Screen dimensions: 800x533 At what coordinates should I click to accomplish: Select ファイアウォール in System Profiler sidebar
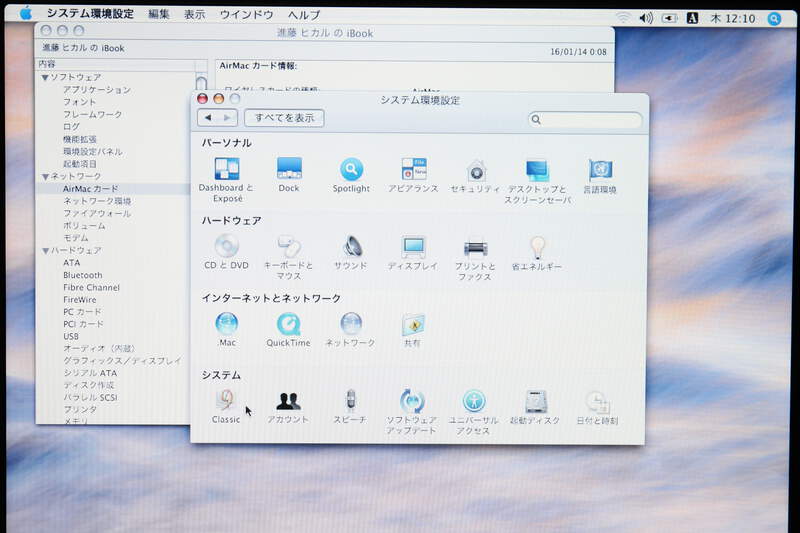[x=97, y=213]
